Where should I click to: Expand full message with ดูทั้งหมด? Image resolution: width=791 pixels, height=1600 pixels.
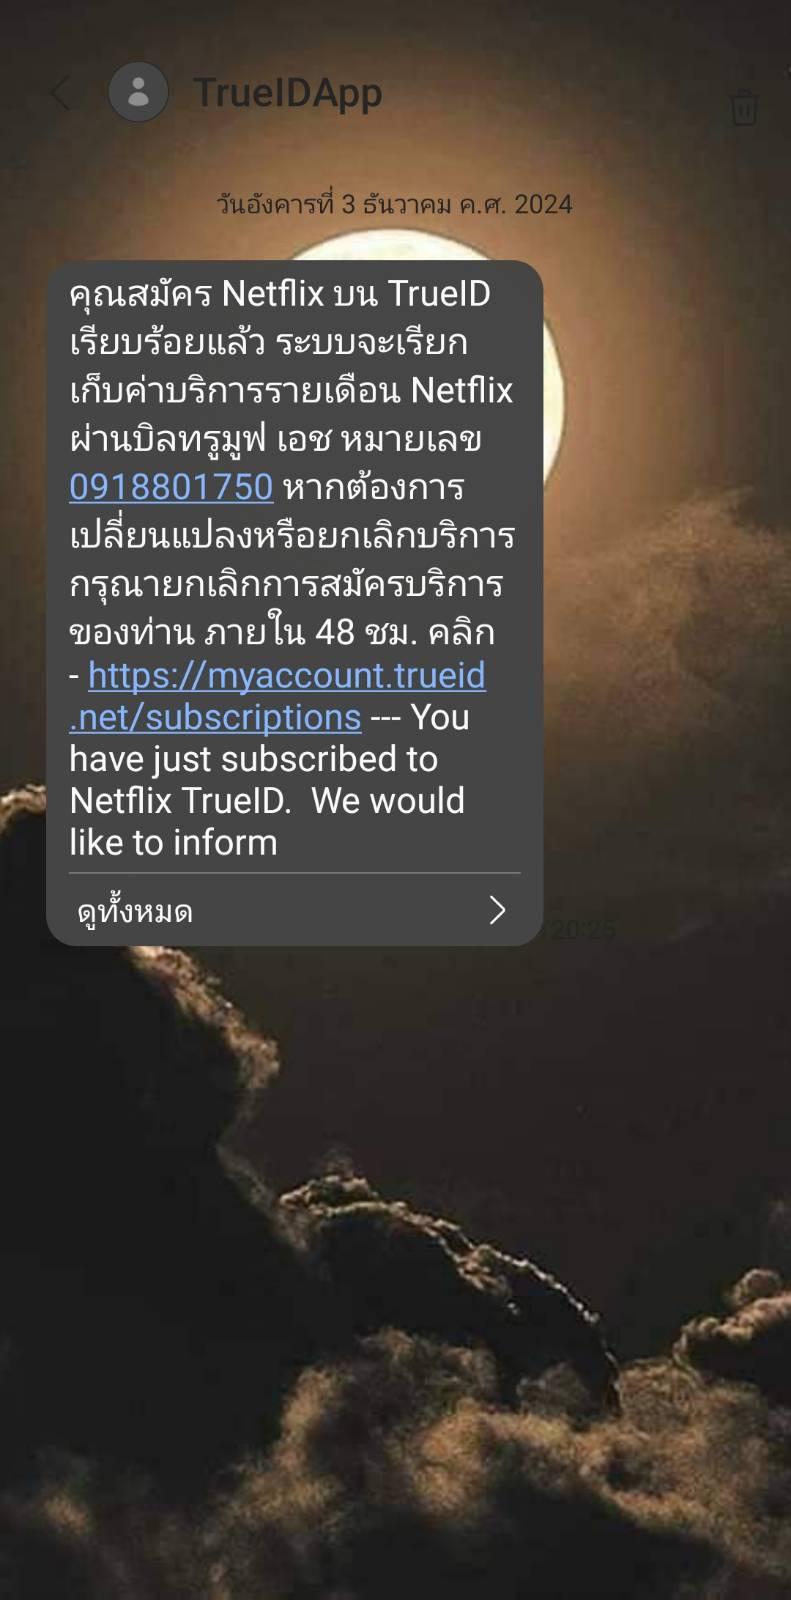pos(135,911)
